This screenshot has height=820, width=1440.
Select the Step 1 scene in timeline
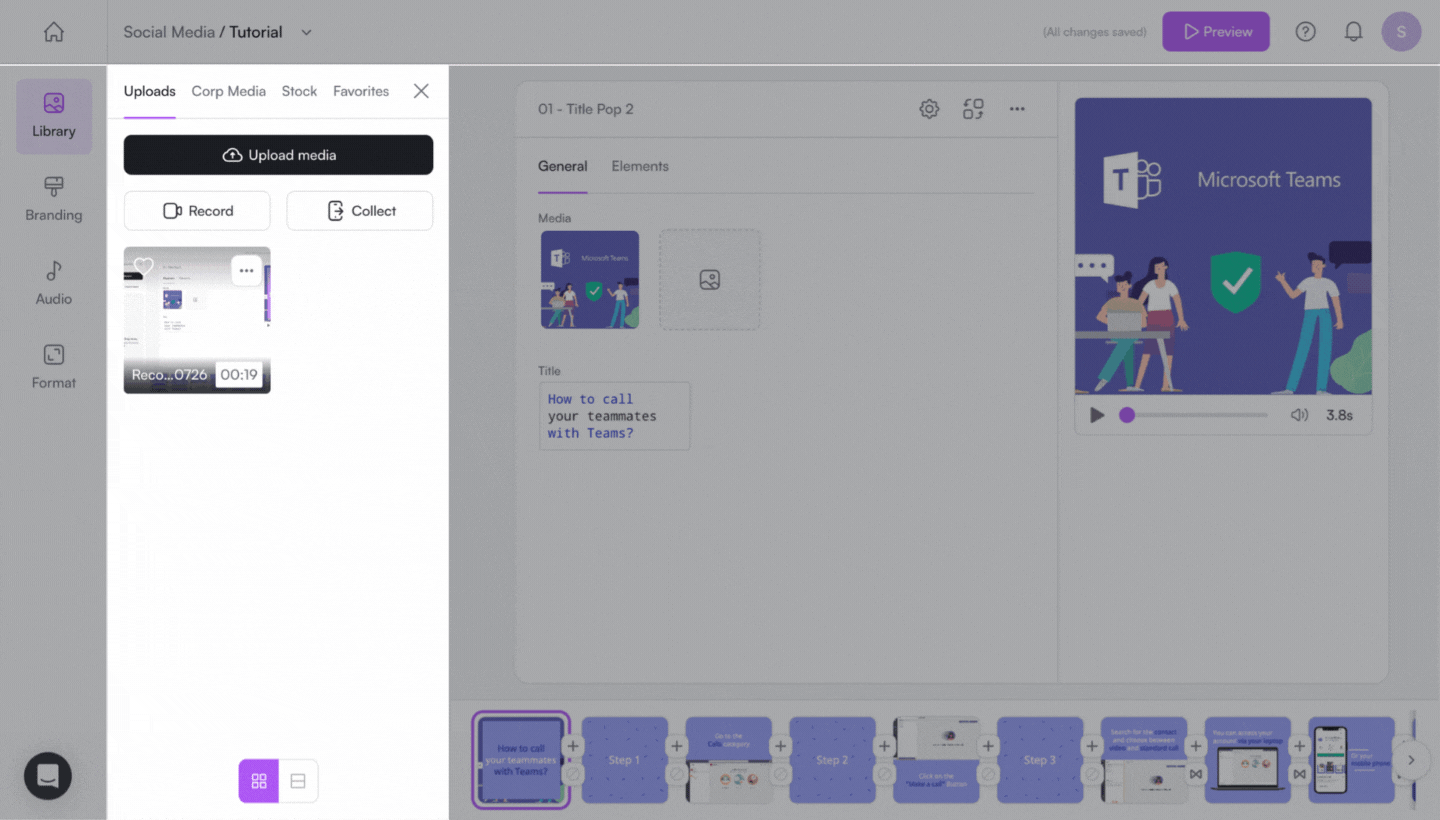coord(625,760)
